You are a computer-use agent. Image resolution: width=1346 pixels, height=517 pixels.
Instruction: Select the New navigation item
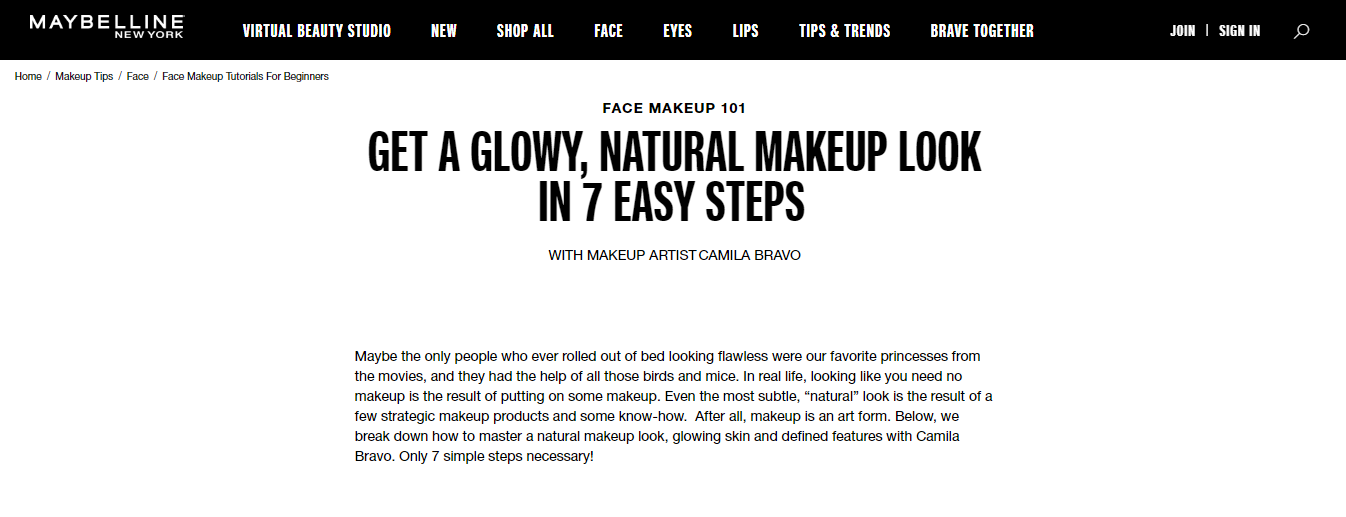pos(444,31)
